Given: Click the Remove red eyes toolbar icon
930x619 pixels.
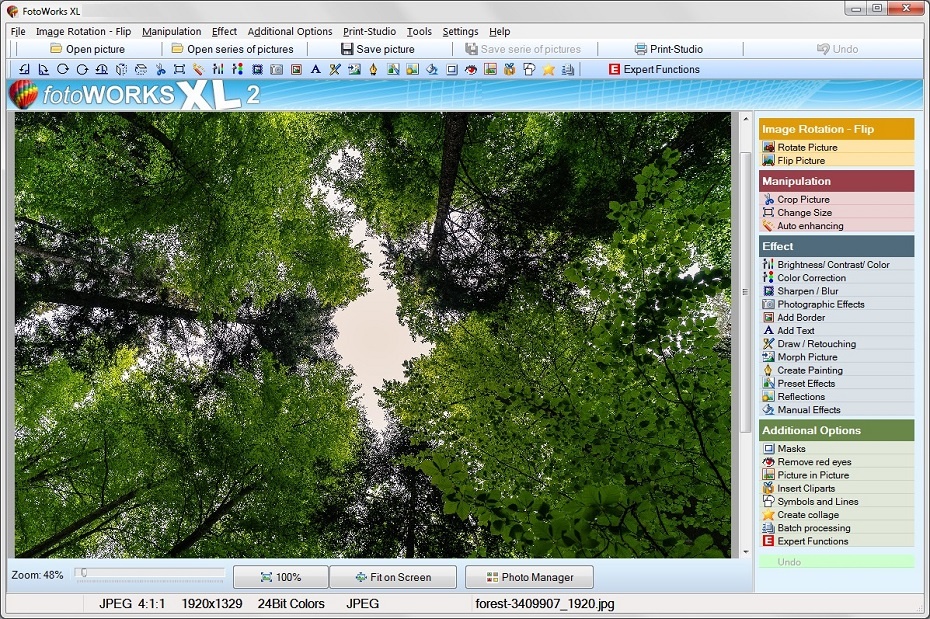Looking at the screenshot, I should click(471, 69).
